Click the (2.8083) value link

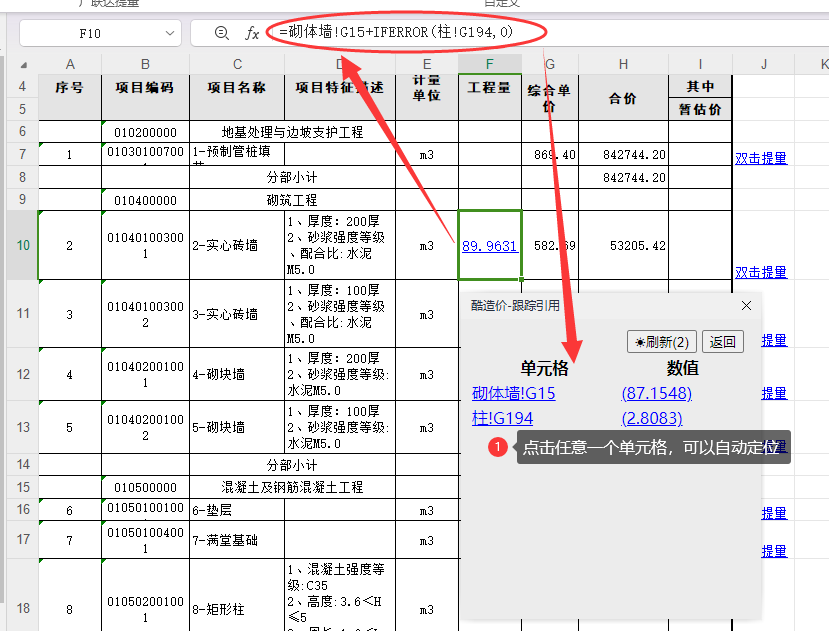coord(651,419)
